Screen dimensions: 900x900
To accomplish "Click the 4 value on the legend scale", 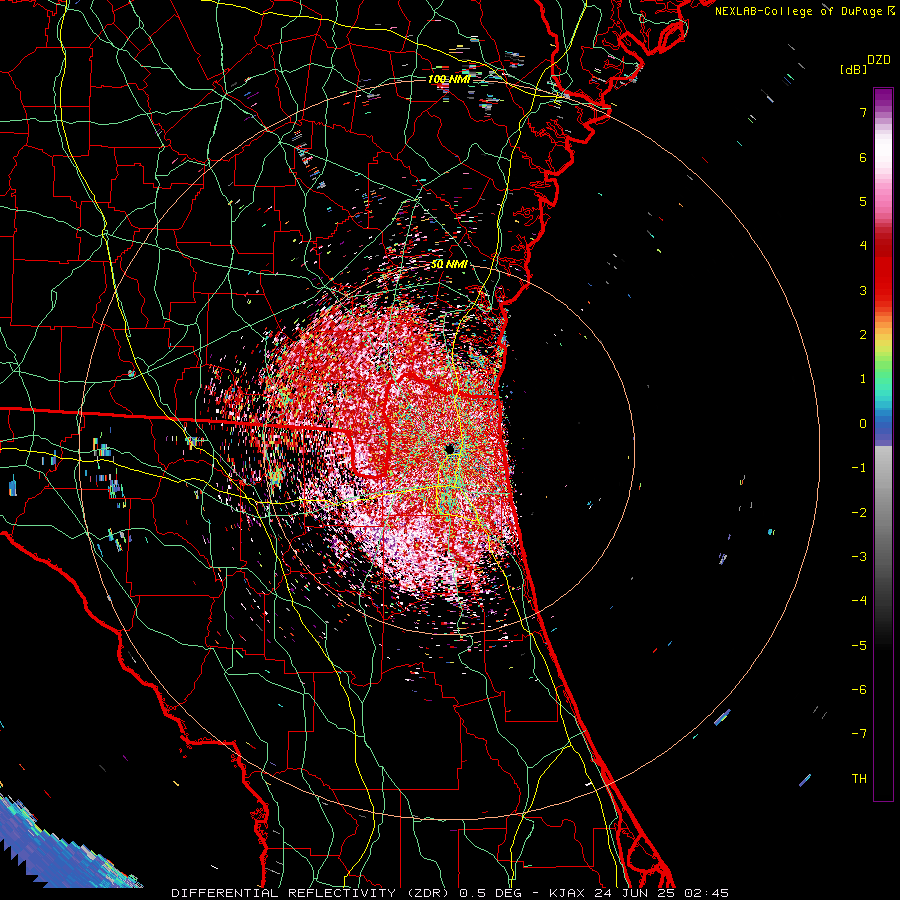I will pos(863,245).
